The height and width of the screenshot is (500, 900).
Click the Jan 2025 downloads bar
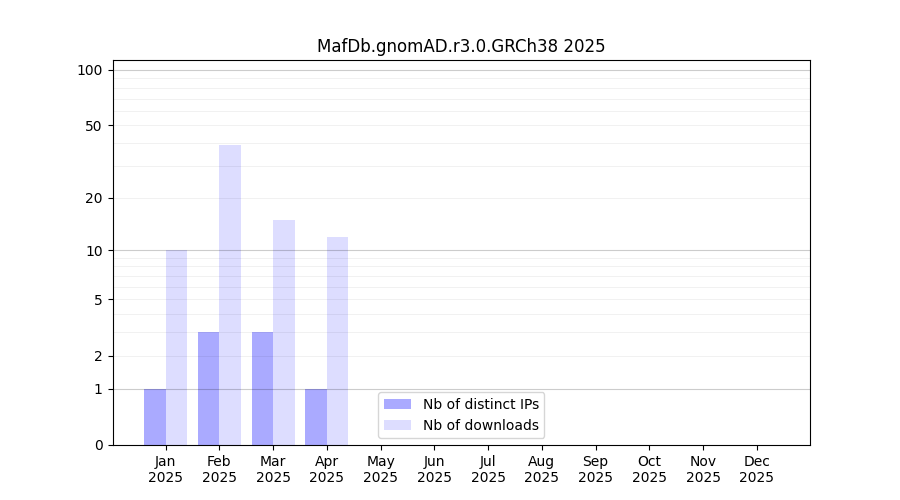(176, 347)
